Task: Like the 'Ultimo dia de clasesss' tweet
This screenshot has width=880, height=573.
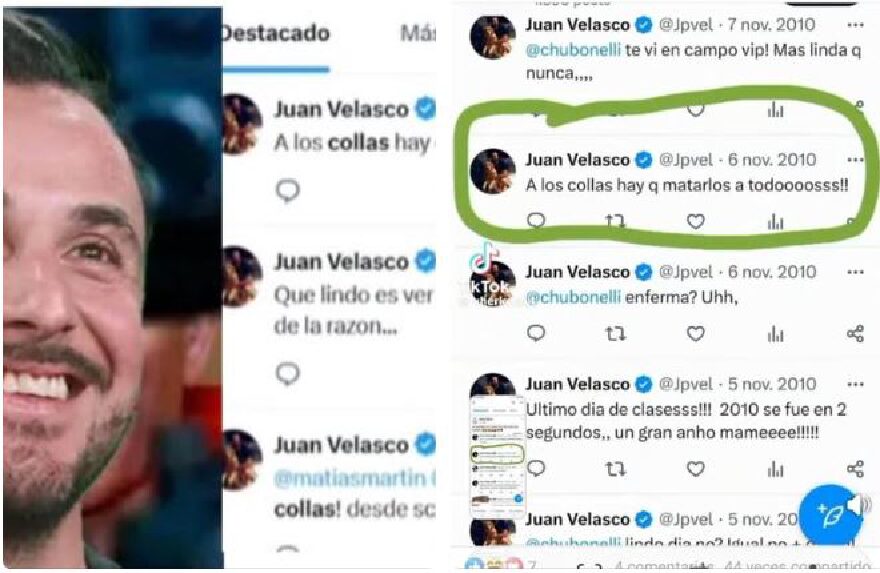Action: [695, 469]
